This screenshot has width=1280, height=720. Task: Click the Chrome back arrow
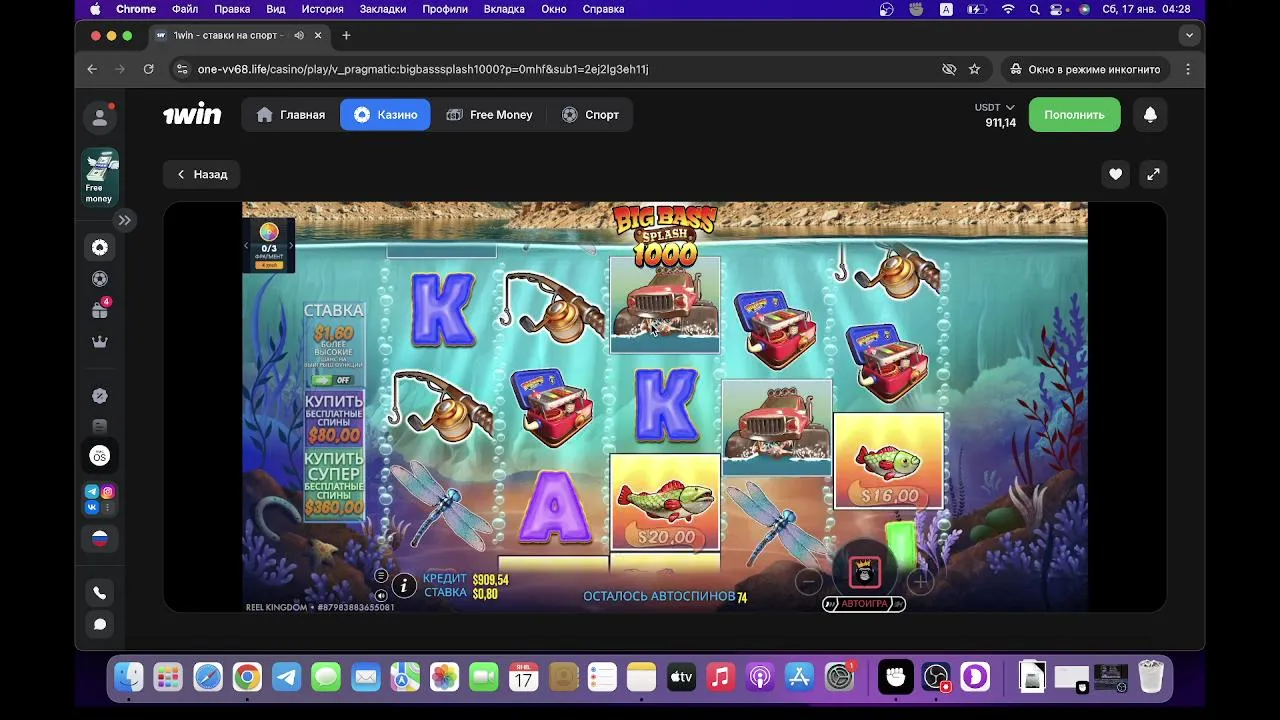point(92,69)
